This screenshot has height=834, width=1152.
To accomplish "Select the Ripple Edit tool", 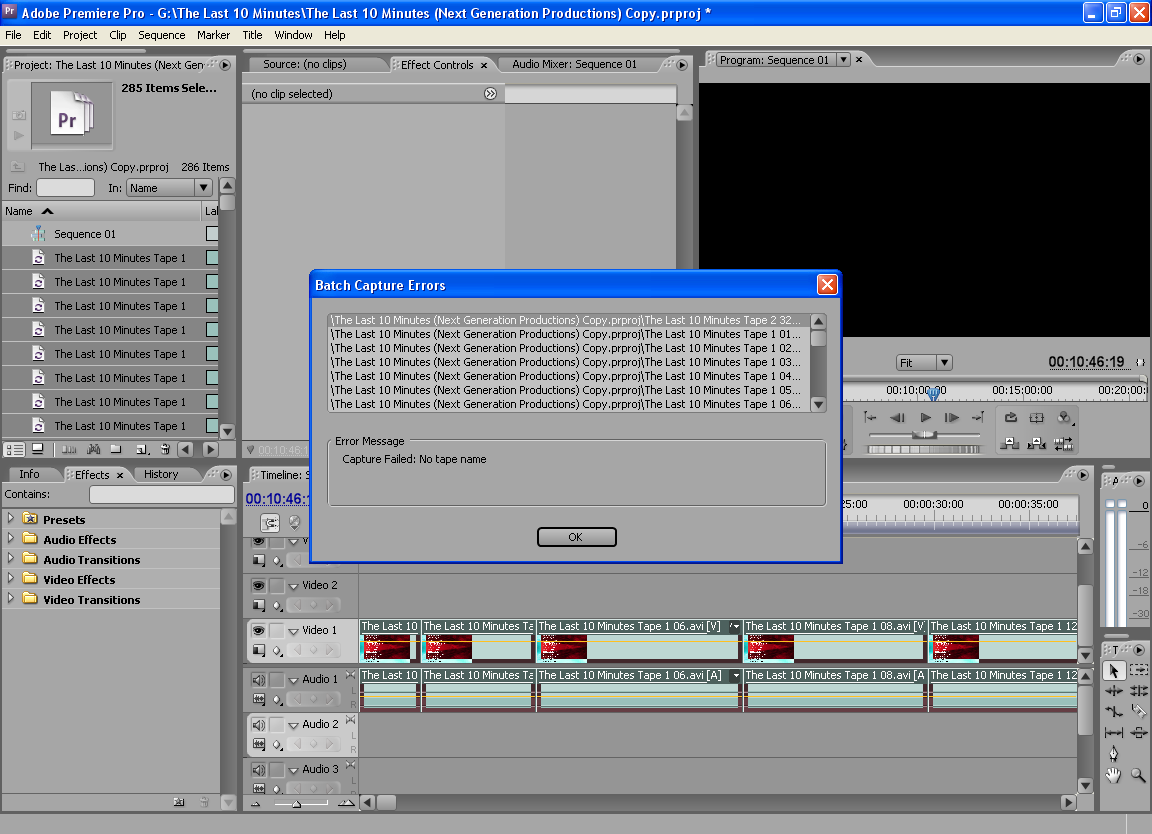I will [1114, 691].
